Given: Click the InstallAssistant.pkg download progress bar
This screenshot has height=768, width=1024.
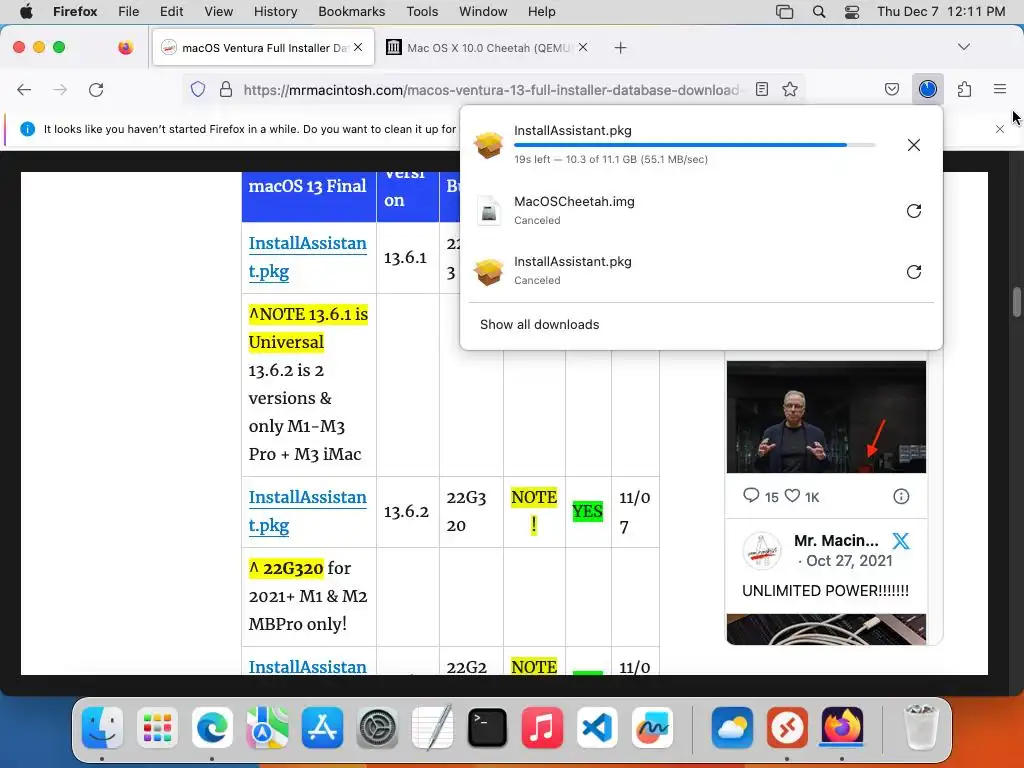Looking at the screenshot, I should (x=695, y=144).
